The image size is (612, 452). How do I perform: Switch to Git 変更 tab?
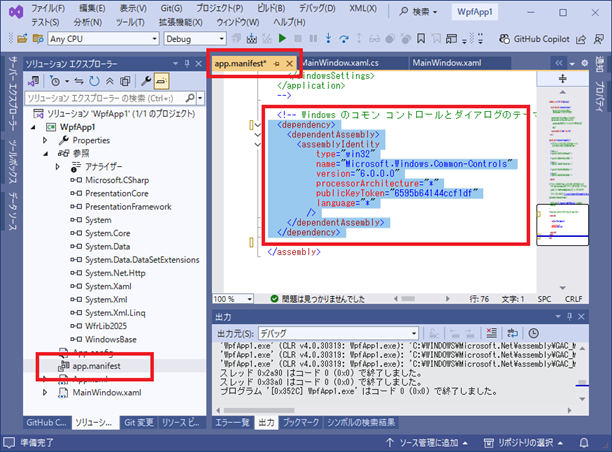pyautogui.click(x=139, y=422)
